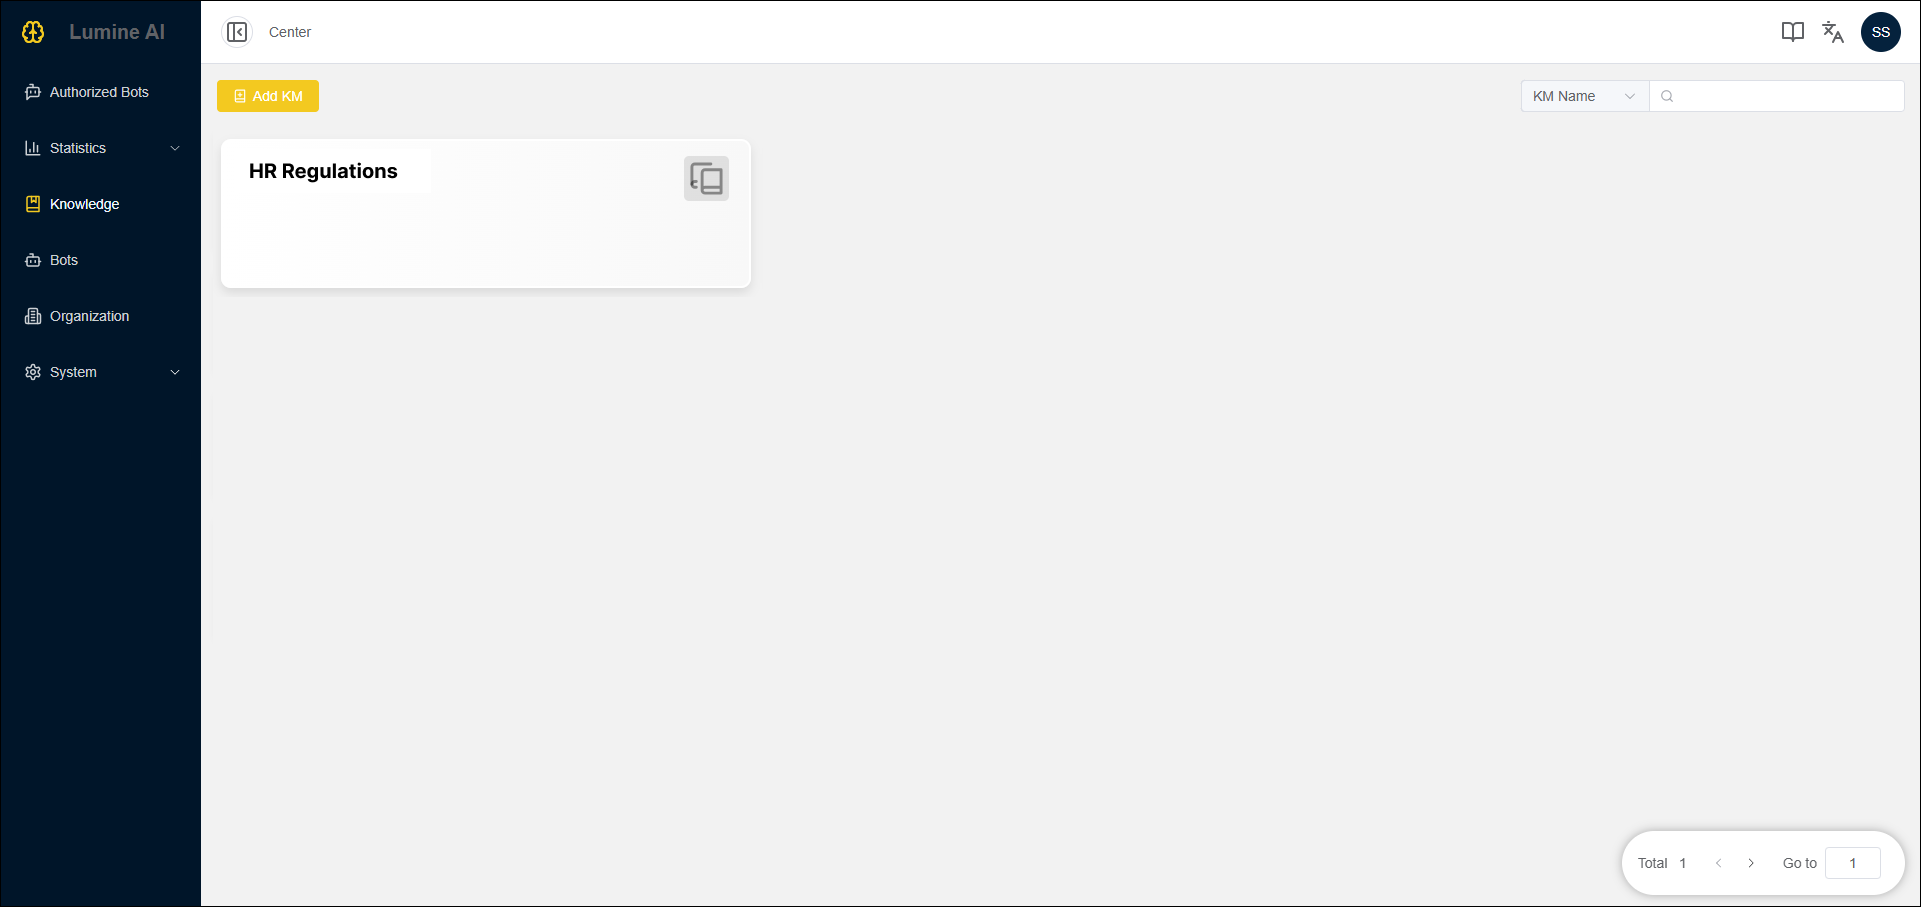Click the Authorized Bots robot icon
This screenshot has width=1921, height=907.
(33, 92)
